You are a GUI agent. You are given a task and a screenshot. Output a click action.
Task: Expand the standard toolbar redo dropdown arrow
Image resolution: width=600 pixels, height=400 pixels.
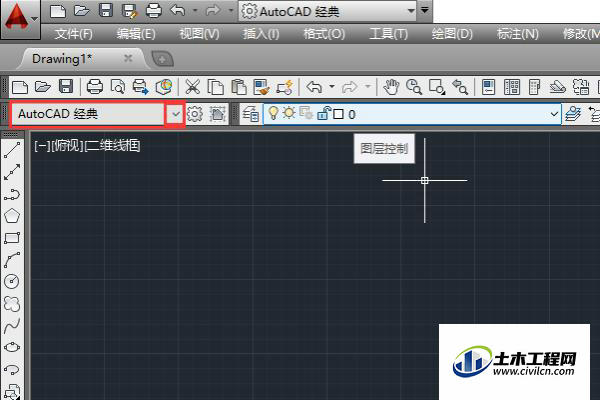click(x=367, y=87)
